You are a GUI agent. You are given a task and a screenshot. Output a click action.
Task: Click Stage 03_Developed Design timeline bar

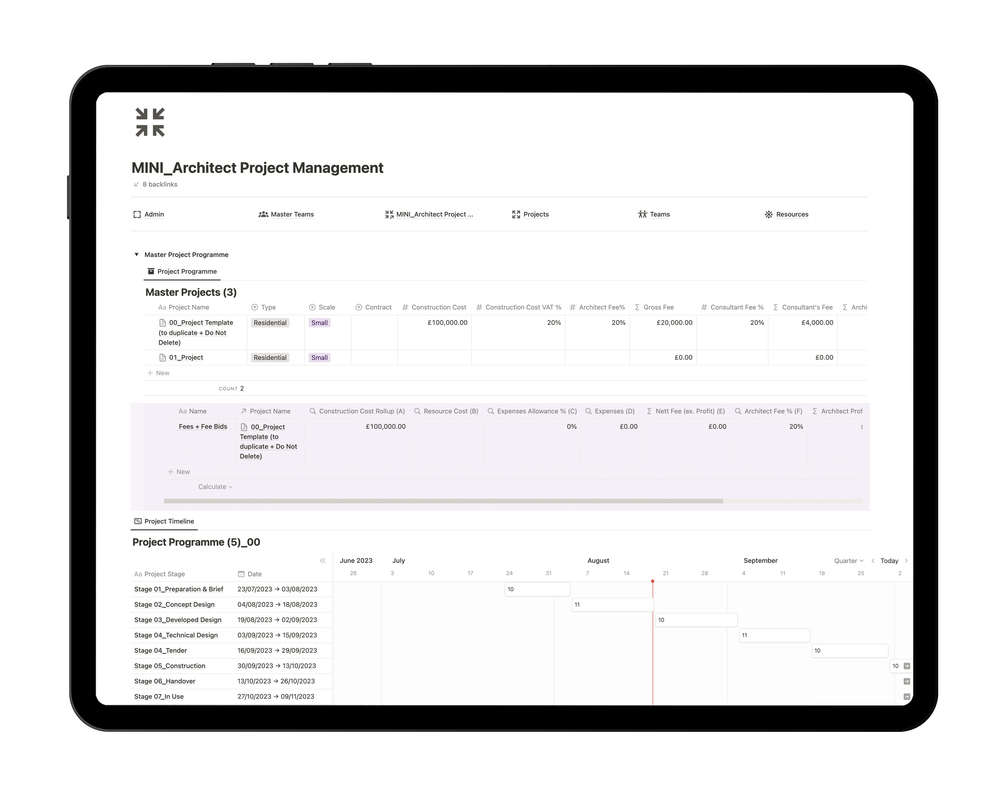point(696,620)
